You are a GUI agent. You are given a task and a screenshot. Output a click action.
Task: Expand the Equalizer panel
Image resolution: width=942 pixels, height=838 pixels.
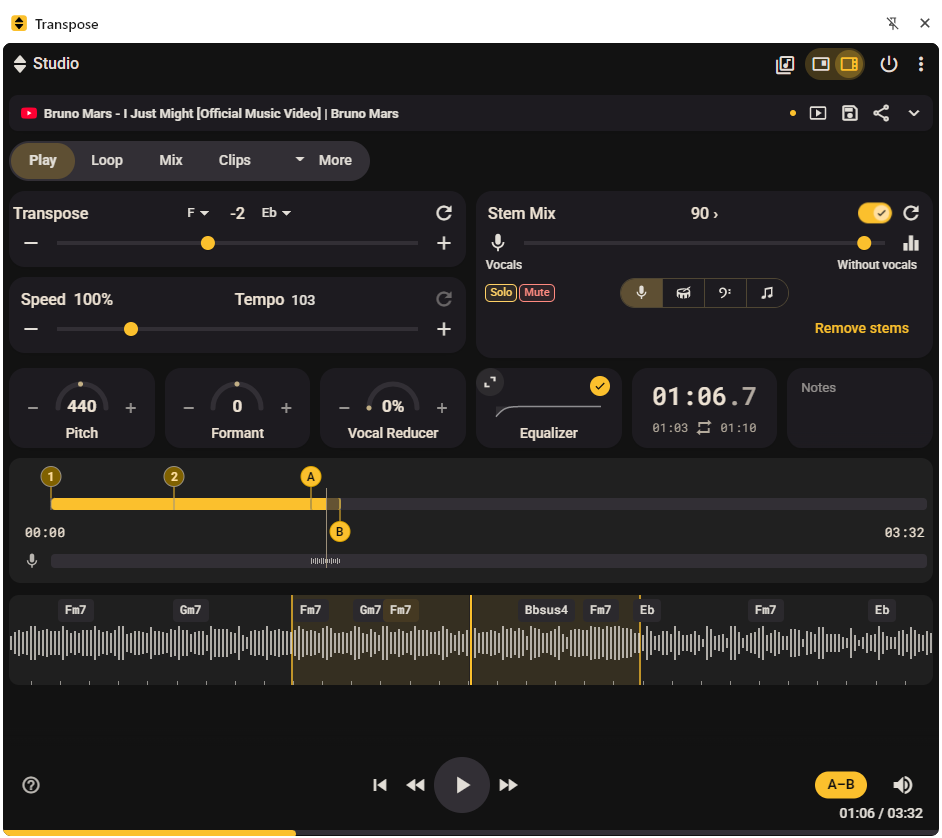pos(490,382)
